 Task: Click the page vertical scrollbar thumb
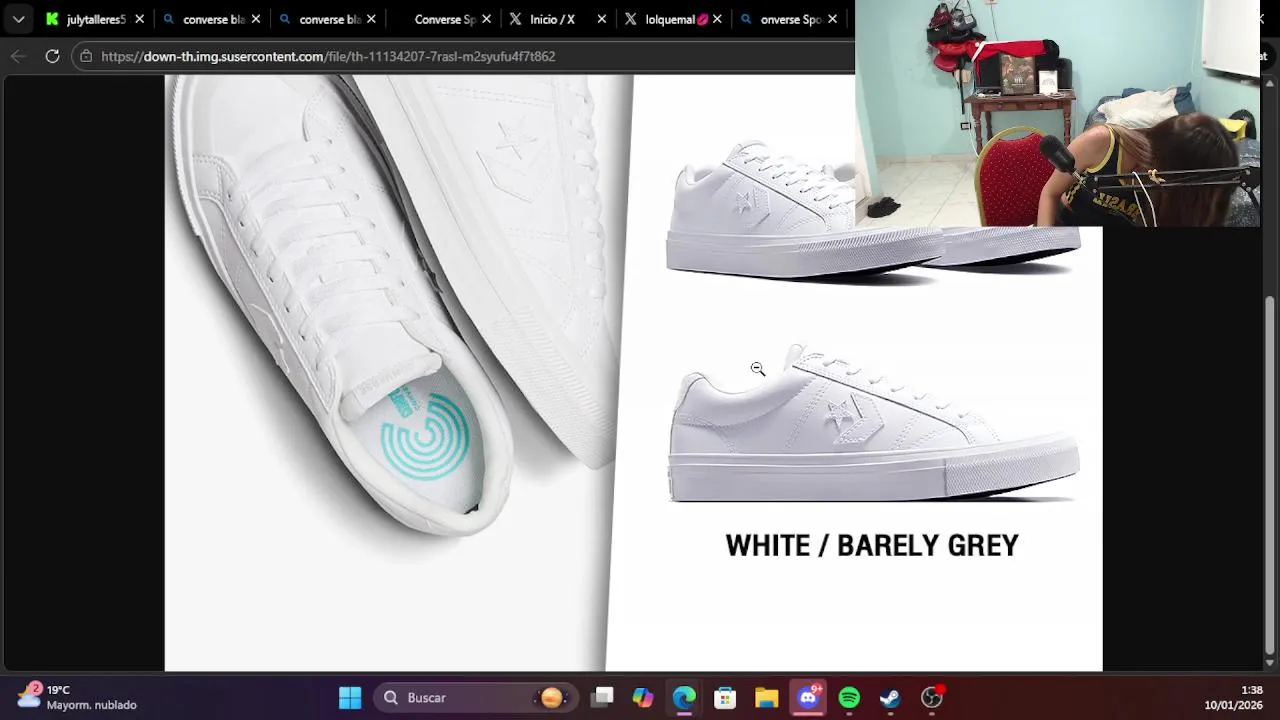pyautogui.click(x=1270, y=475)
